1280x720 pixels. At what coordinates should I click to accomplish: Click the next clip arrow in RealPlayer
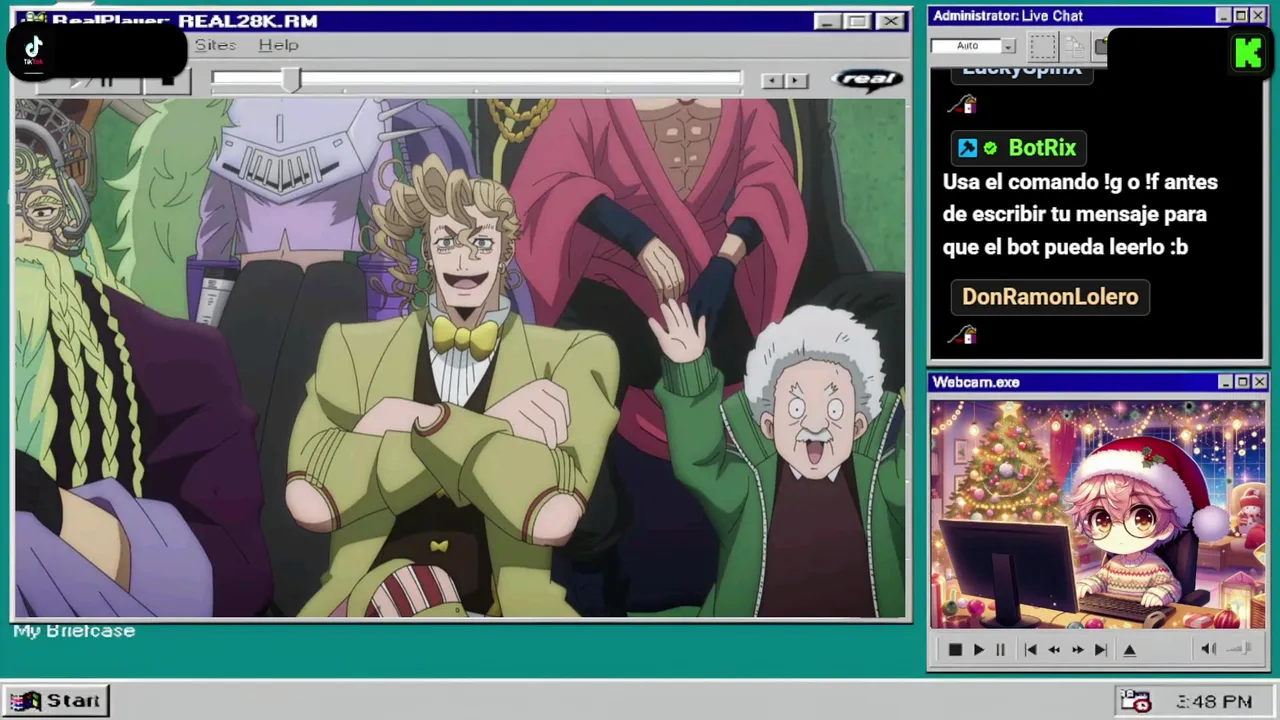tap(796, 80)
